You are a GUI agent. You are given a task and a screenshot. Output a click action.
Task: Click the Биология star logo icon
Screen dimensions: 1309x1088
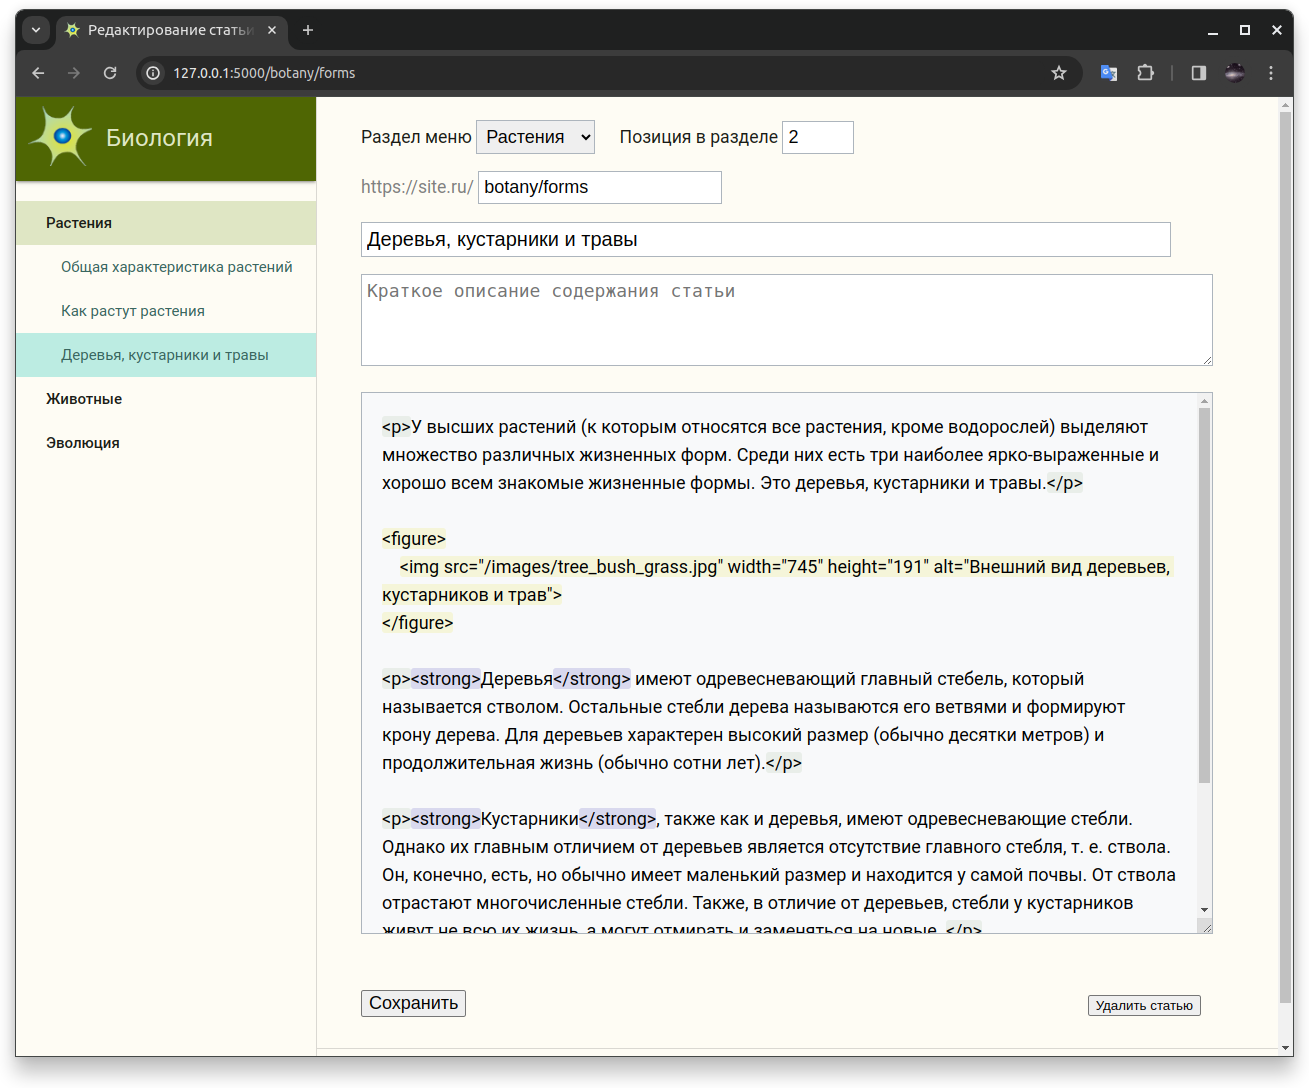point(61,136)
